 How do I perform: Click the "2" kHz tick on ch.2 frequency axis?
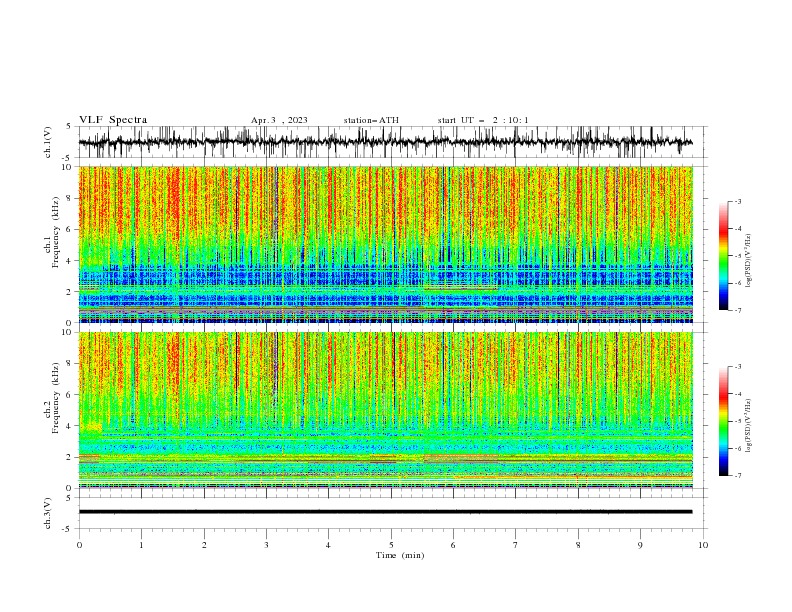[70, 457]
